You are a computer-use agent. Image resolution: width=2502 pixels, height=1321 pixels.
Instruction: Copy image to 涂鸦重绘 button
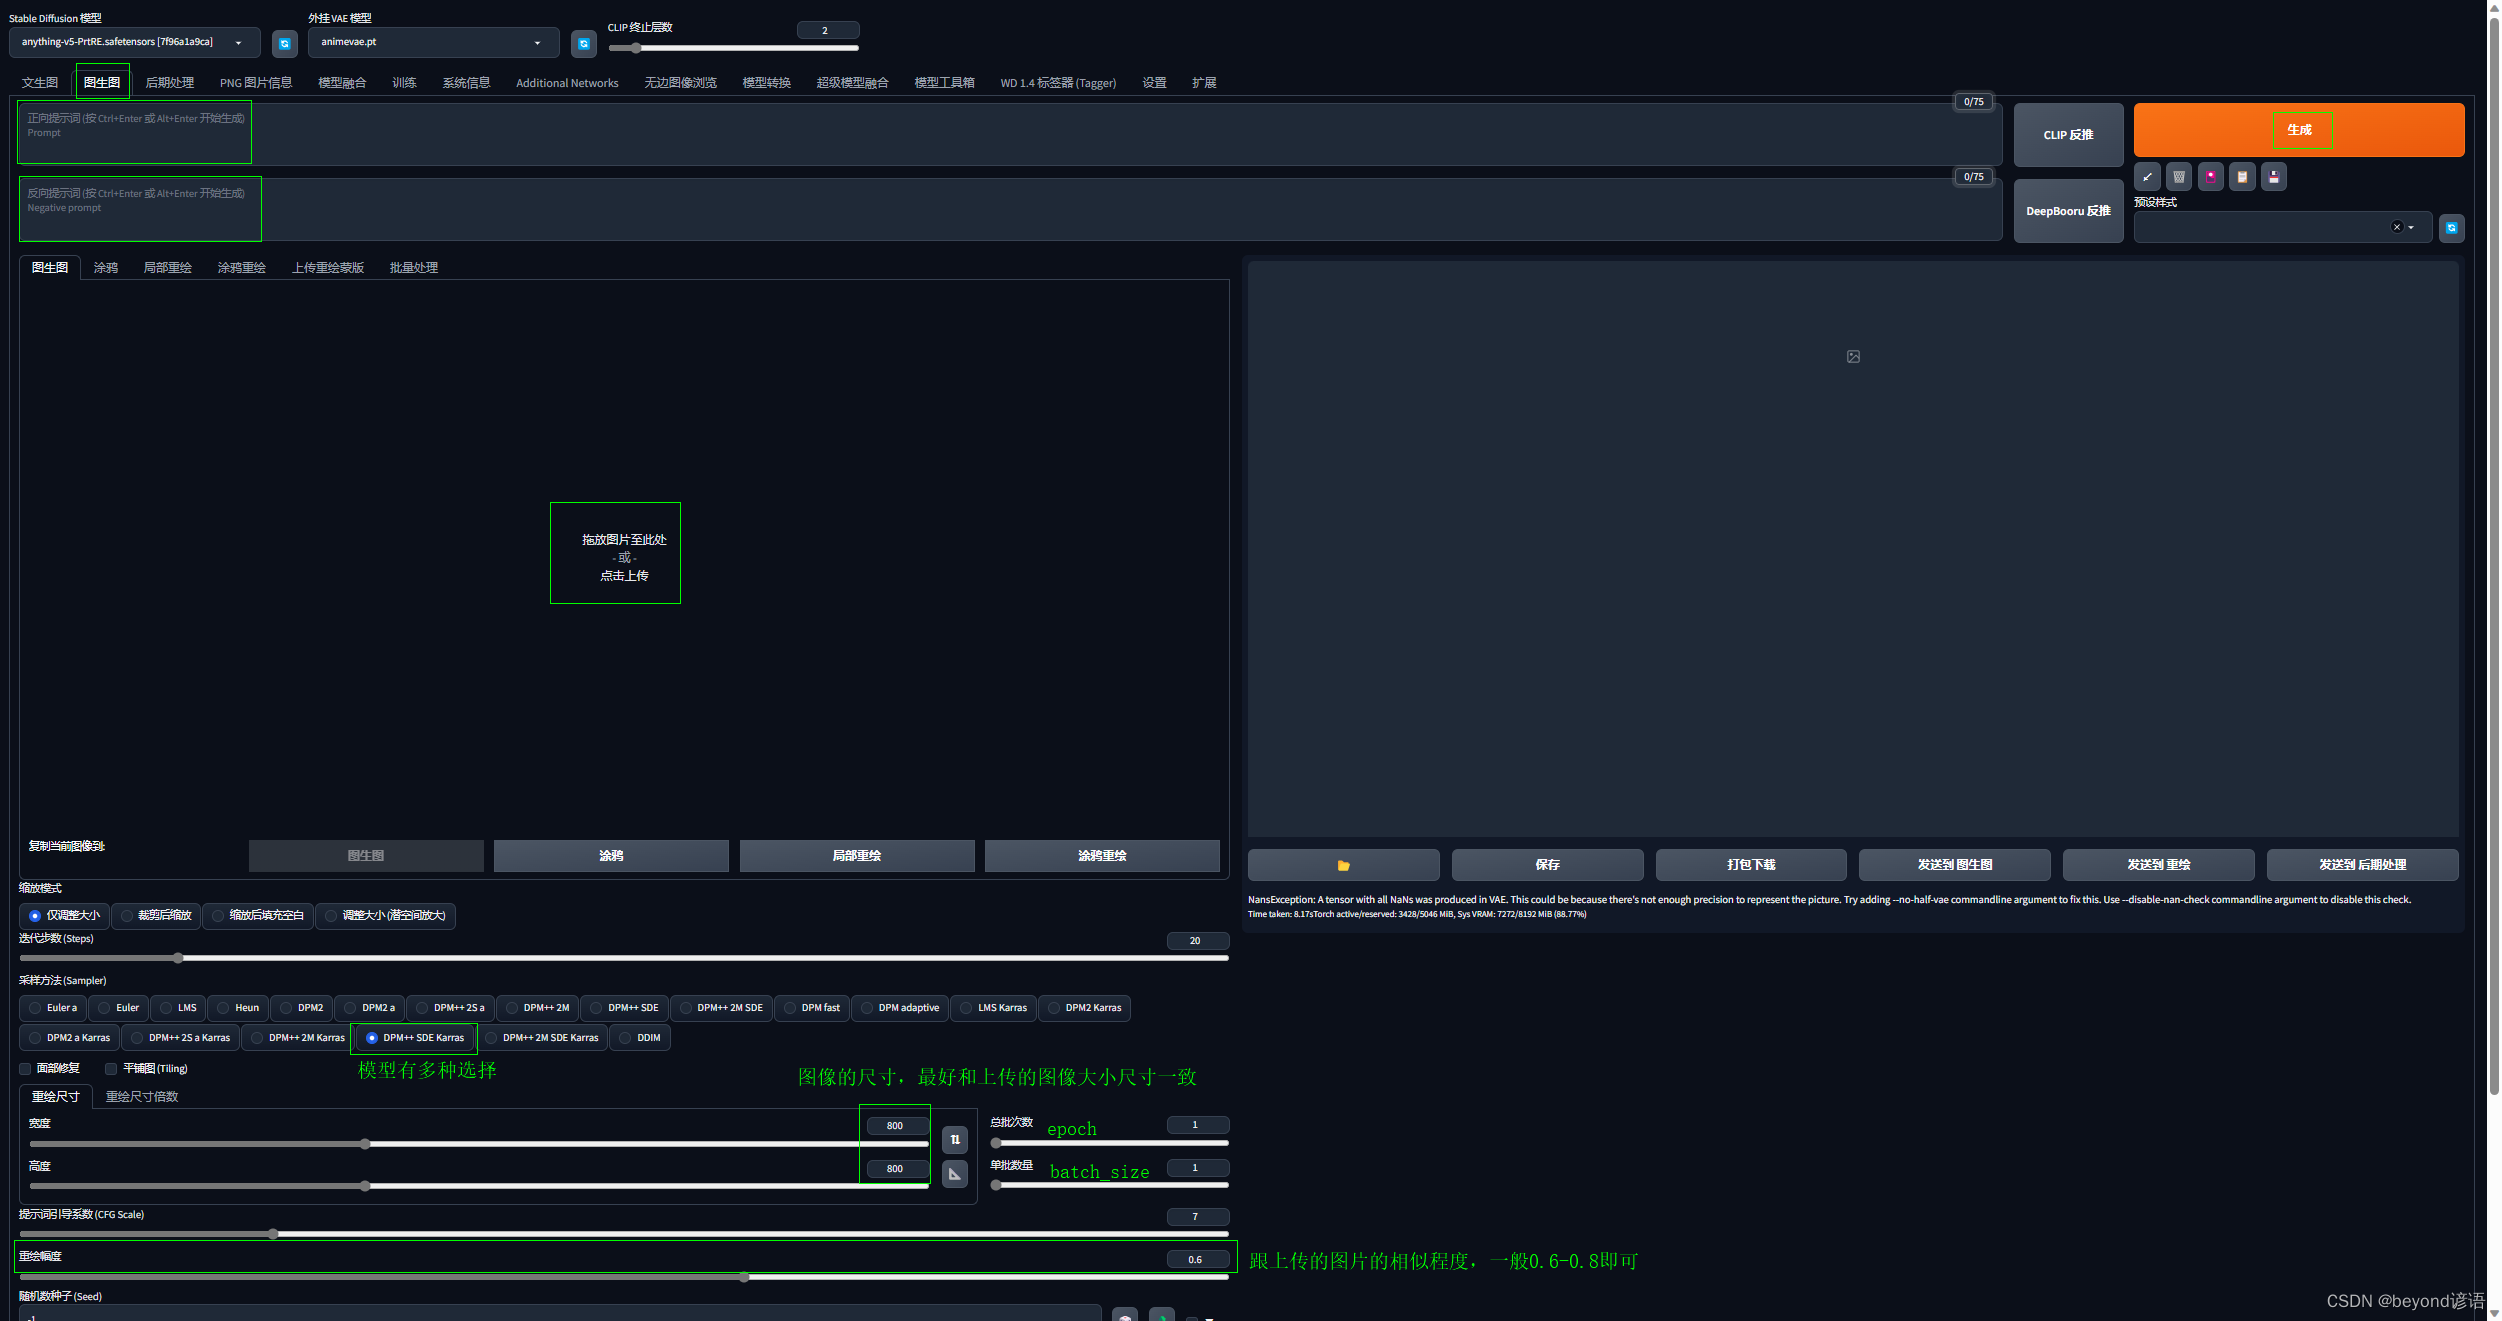click(x=1102, y=856)
